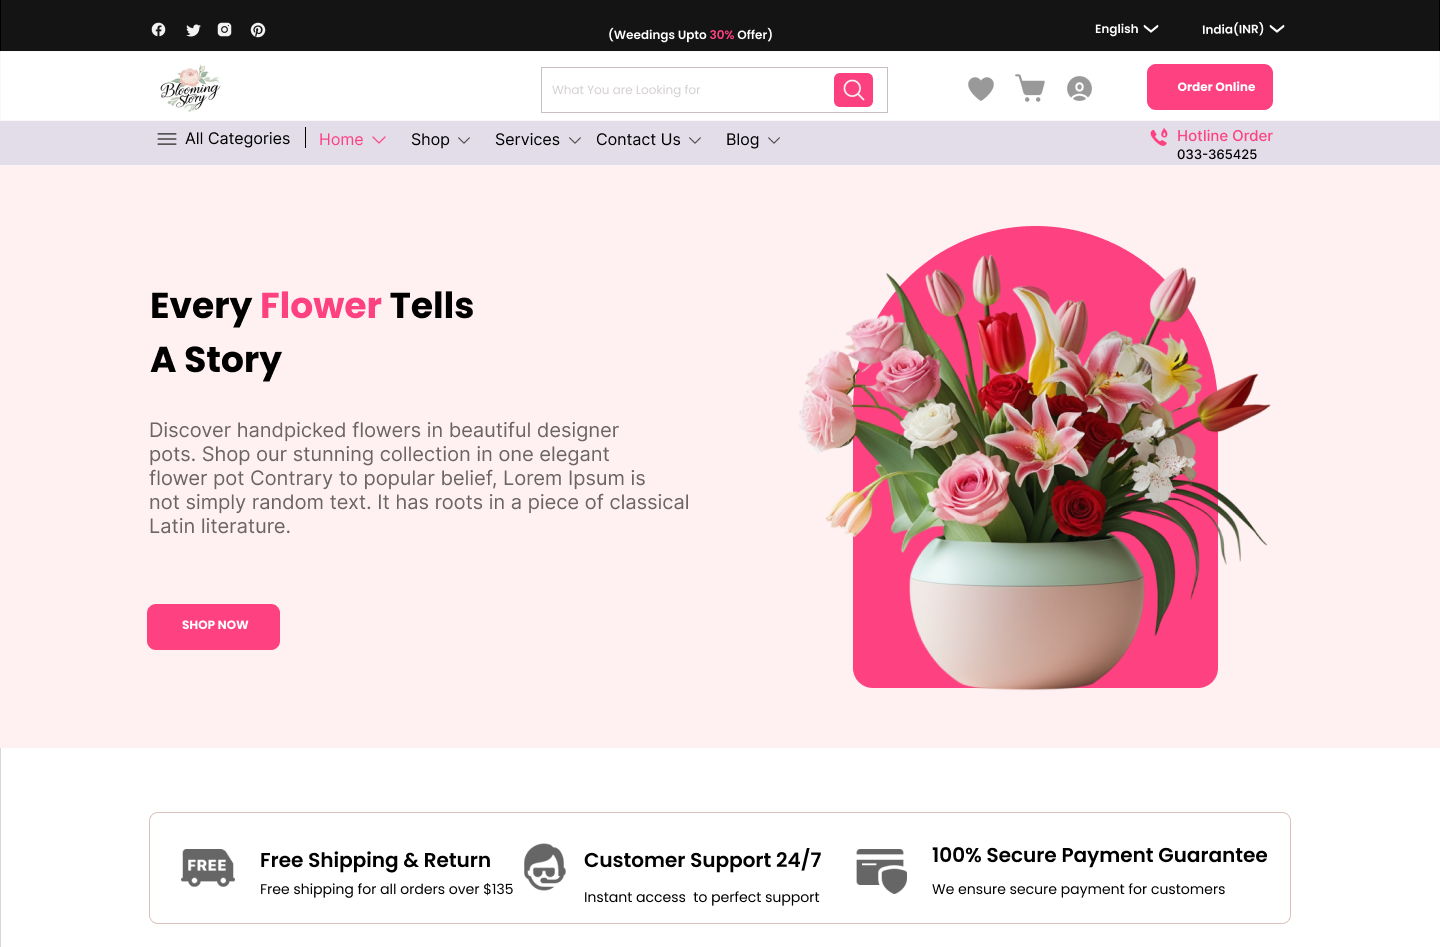Open the shopping cart icon
Screen dimensions: 1440x947
tap(1030, 88)
